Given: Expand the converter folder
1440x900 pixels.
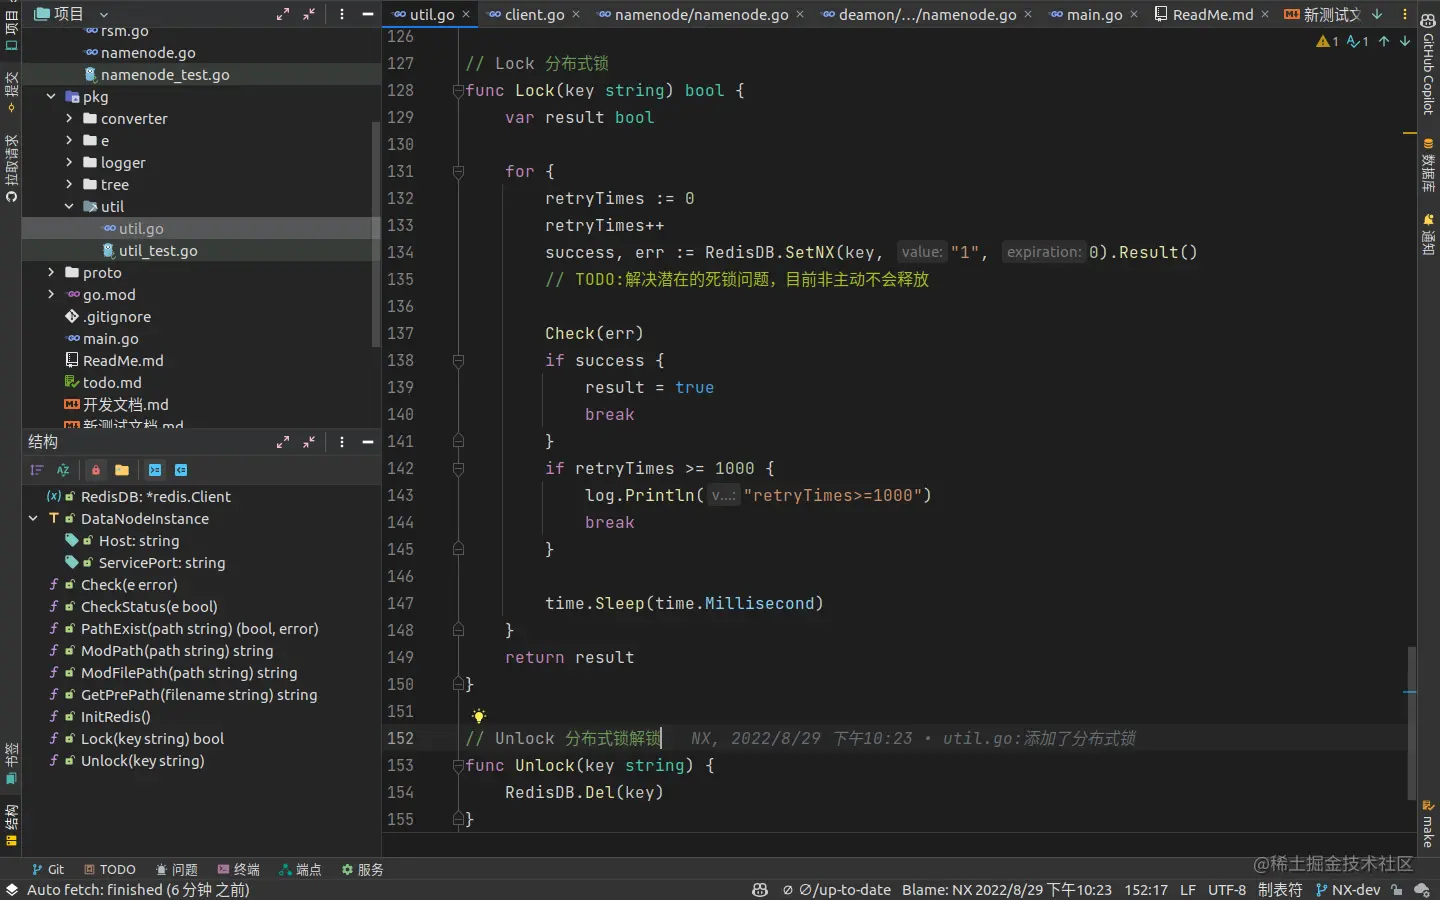Looking at the screenshot, I should coord(69,119).
